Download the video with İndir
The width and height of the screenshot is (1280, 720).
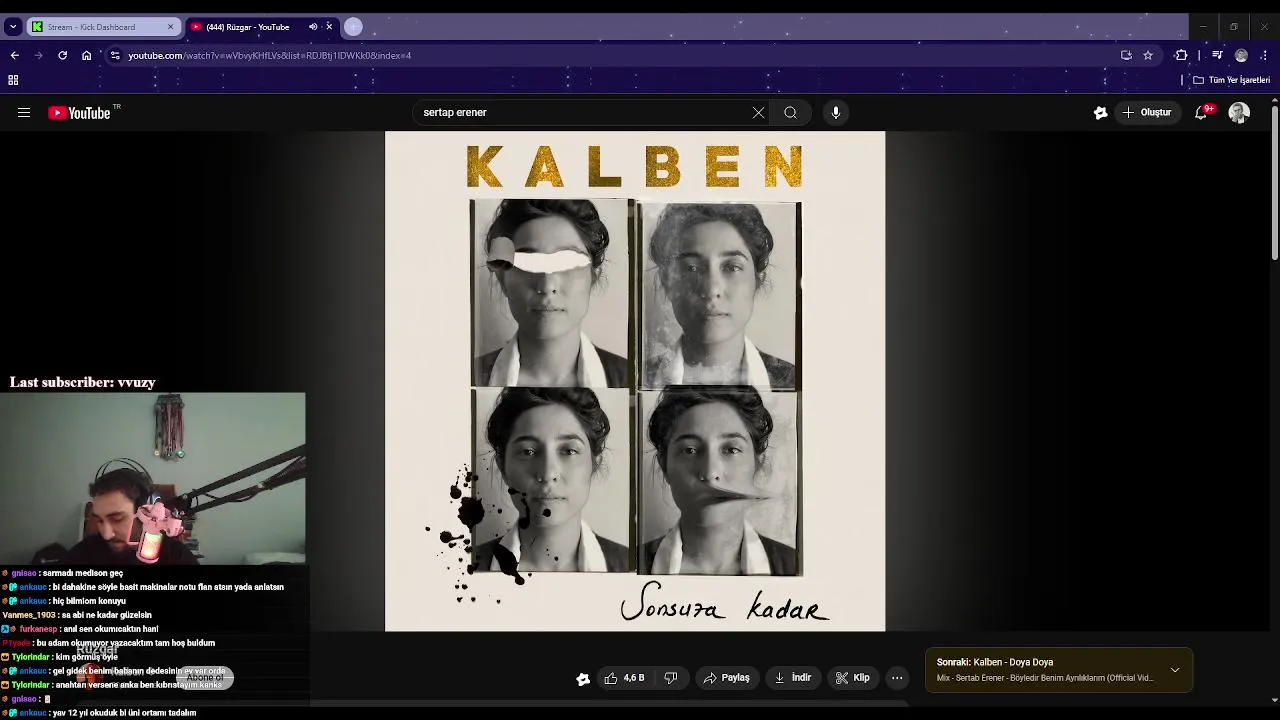[793, 678]
